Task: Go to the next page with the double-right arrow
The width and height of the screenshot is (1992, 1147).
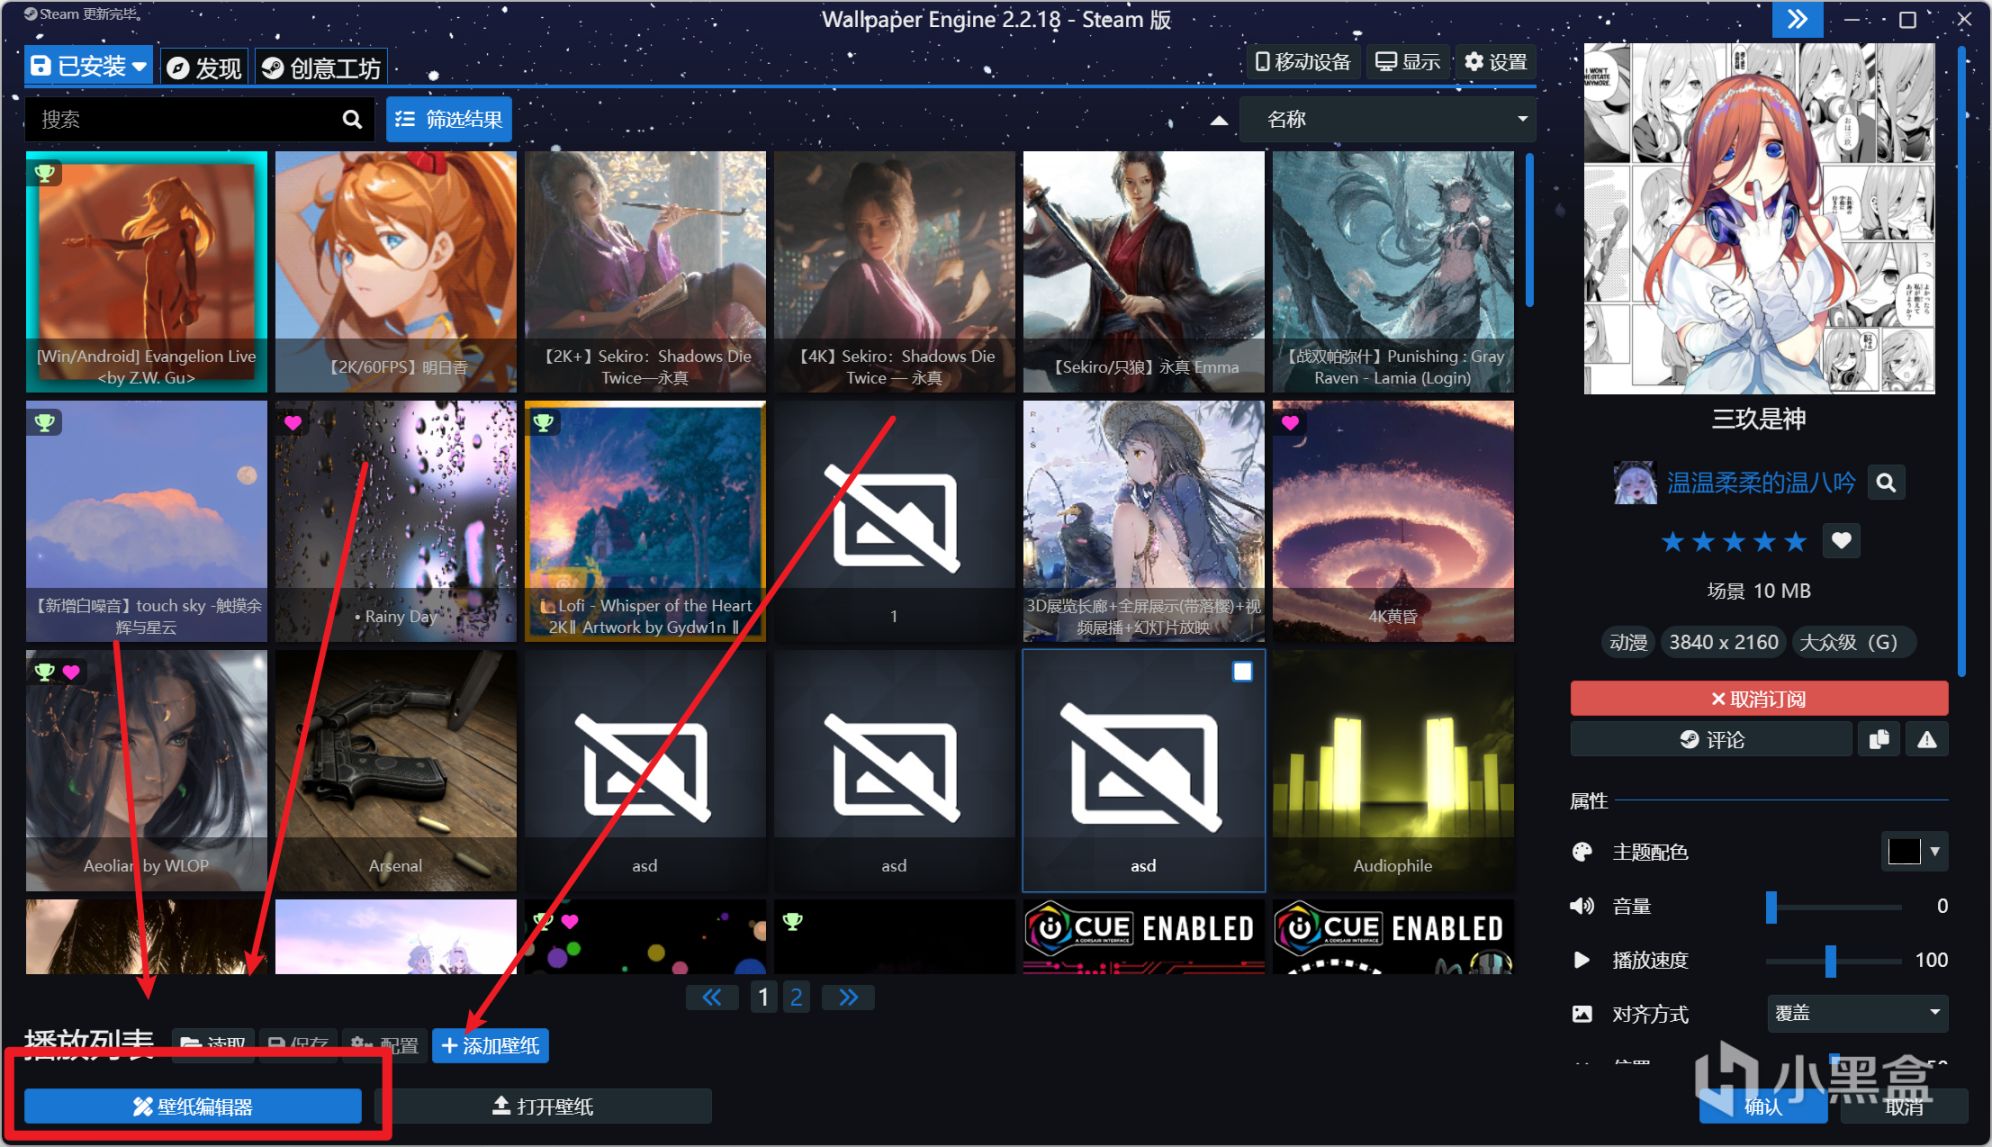Action: pyautogui.click(x=848, y=997)
